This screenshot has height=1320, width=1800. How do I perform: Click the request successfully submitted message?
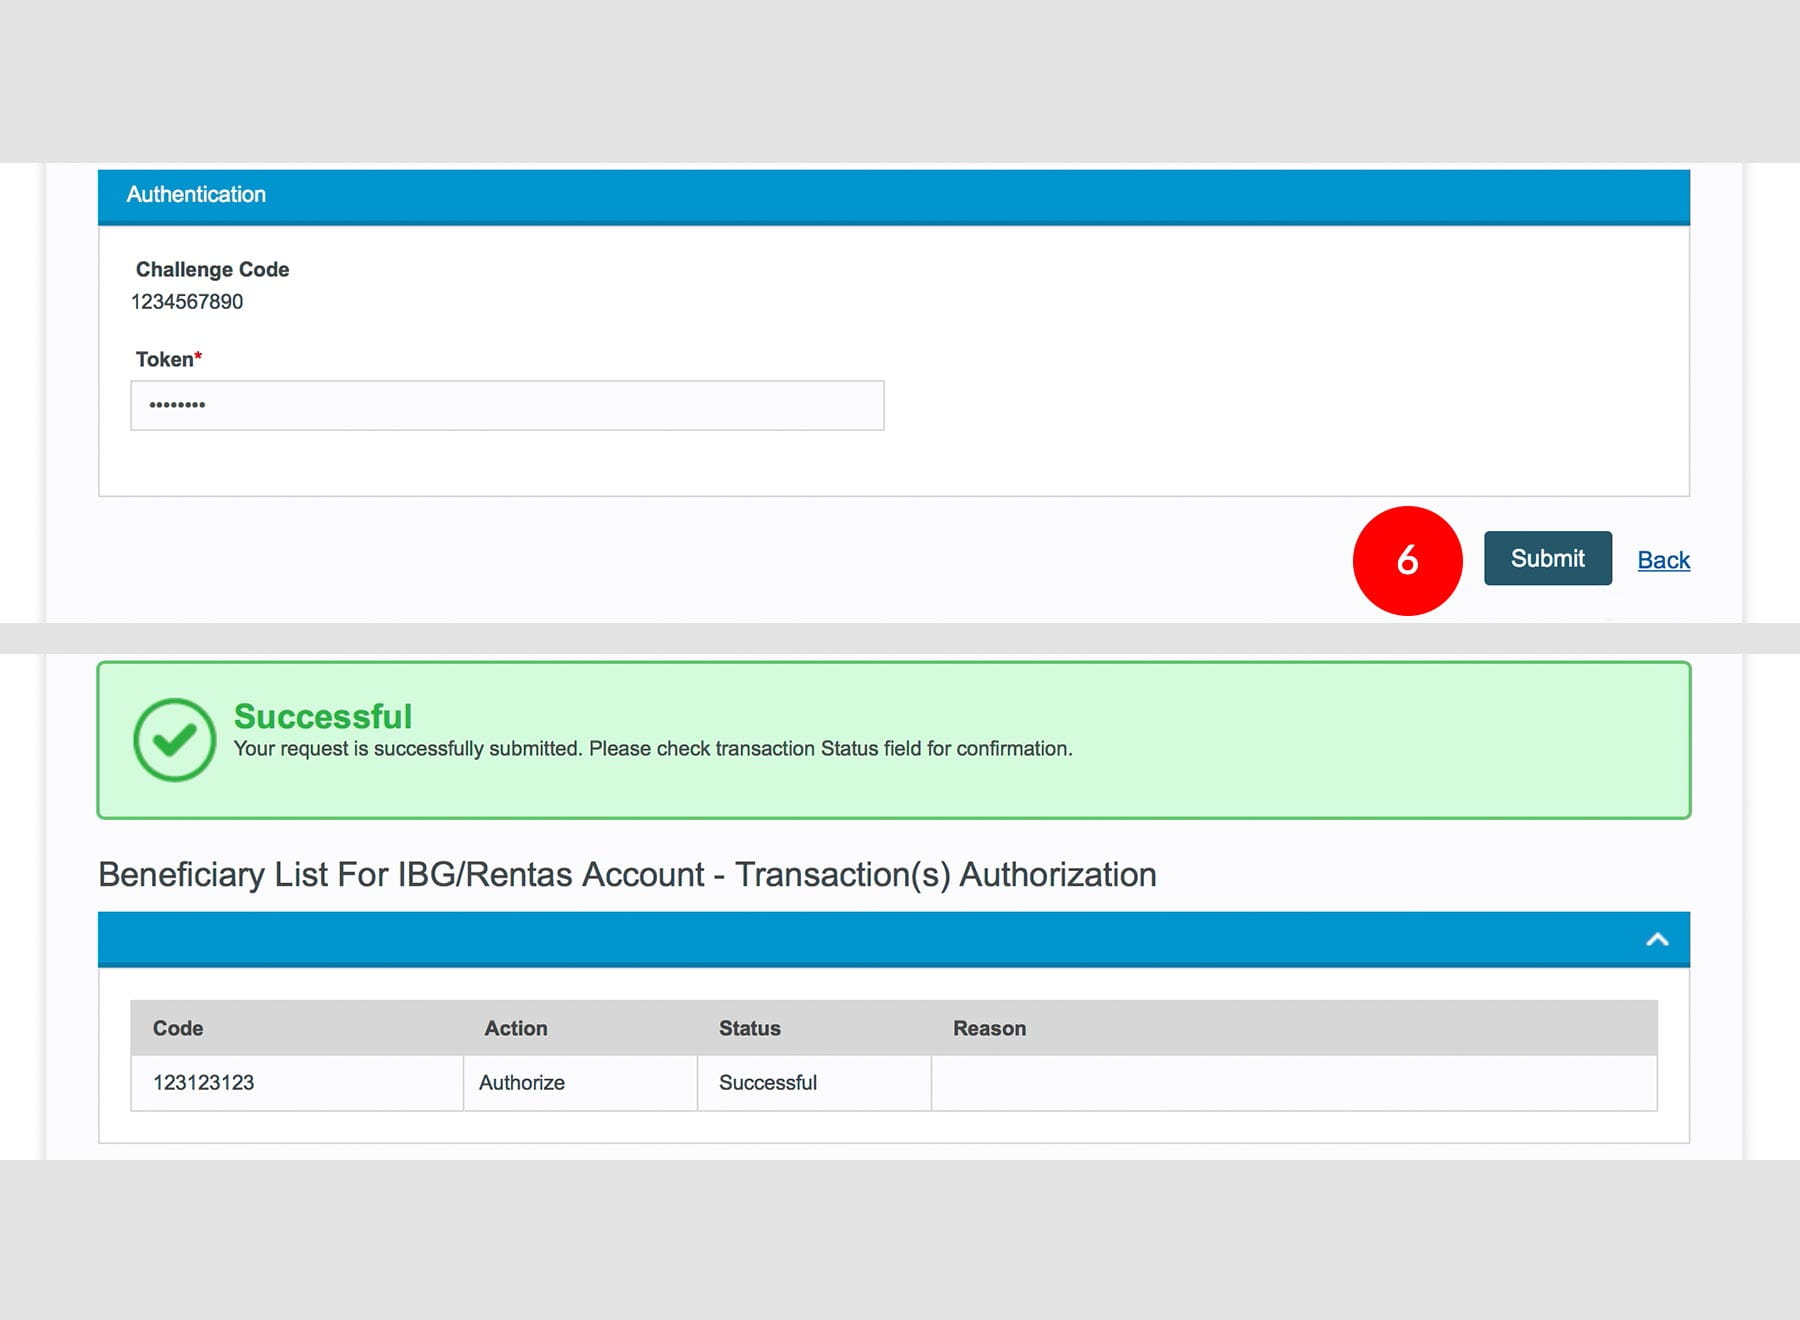coord(652,749)
